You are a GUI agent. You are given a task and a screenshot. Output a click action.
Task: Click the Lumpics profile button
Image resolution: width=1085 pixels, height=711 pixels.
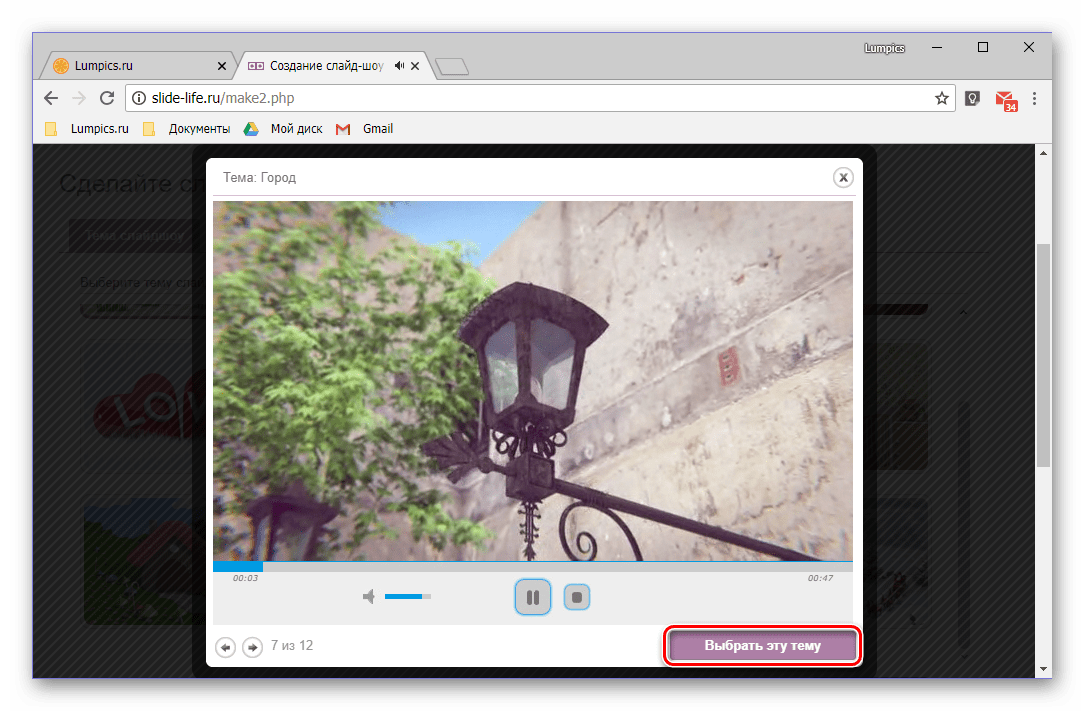click(884, 48)
